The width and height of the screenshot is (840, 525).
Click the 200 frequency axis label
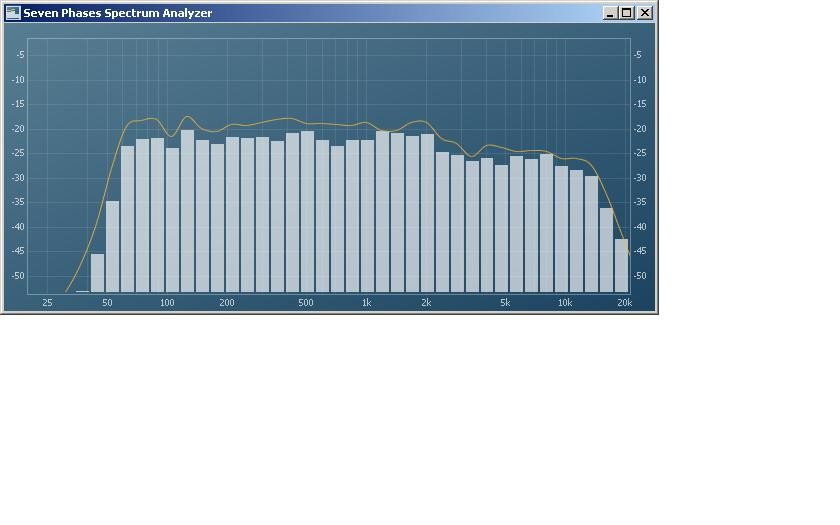pyautogui.click(x=227, y=303)
